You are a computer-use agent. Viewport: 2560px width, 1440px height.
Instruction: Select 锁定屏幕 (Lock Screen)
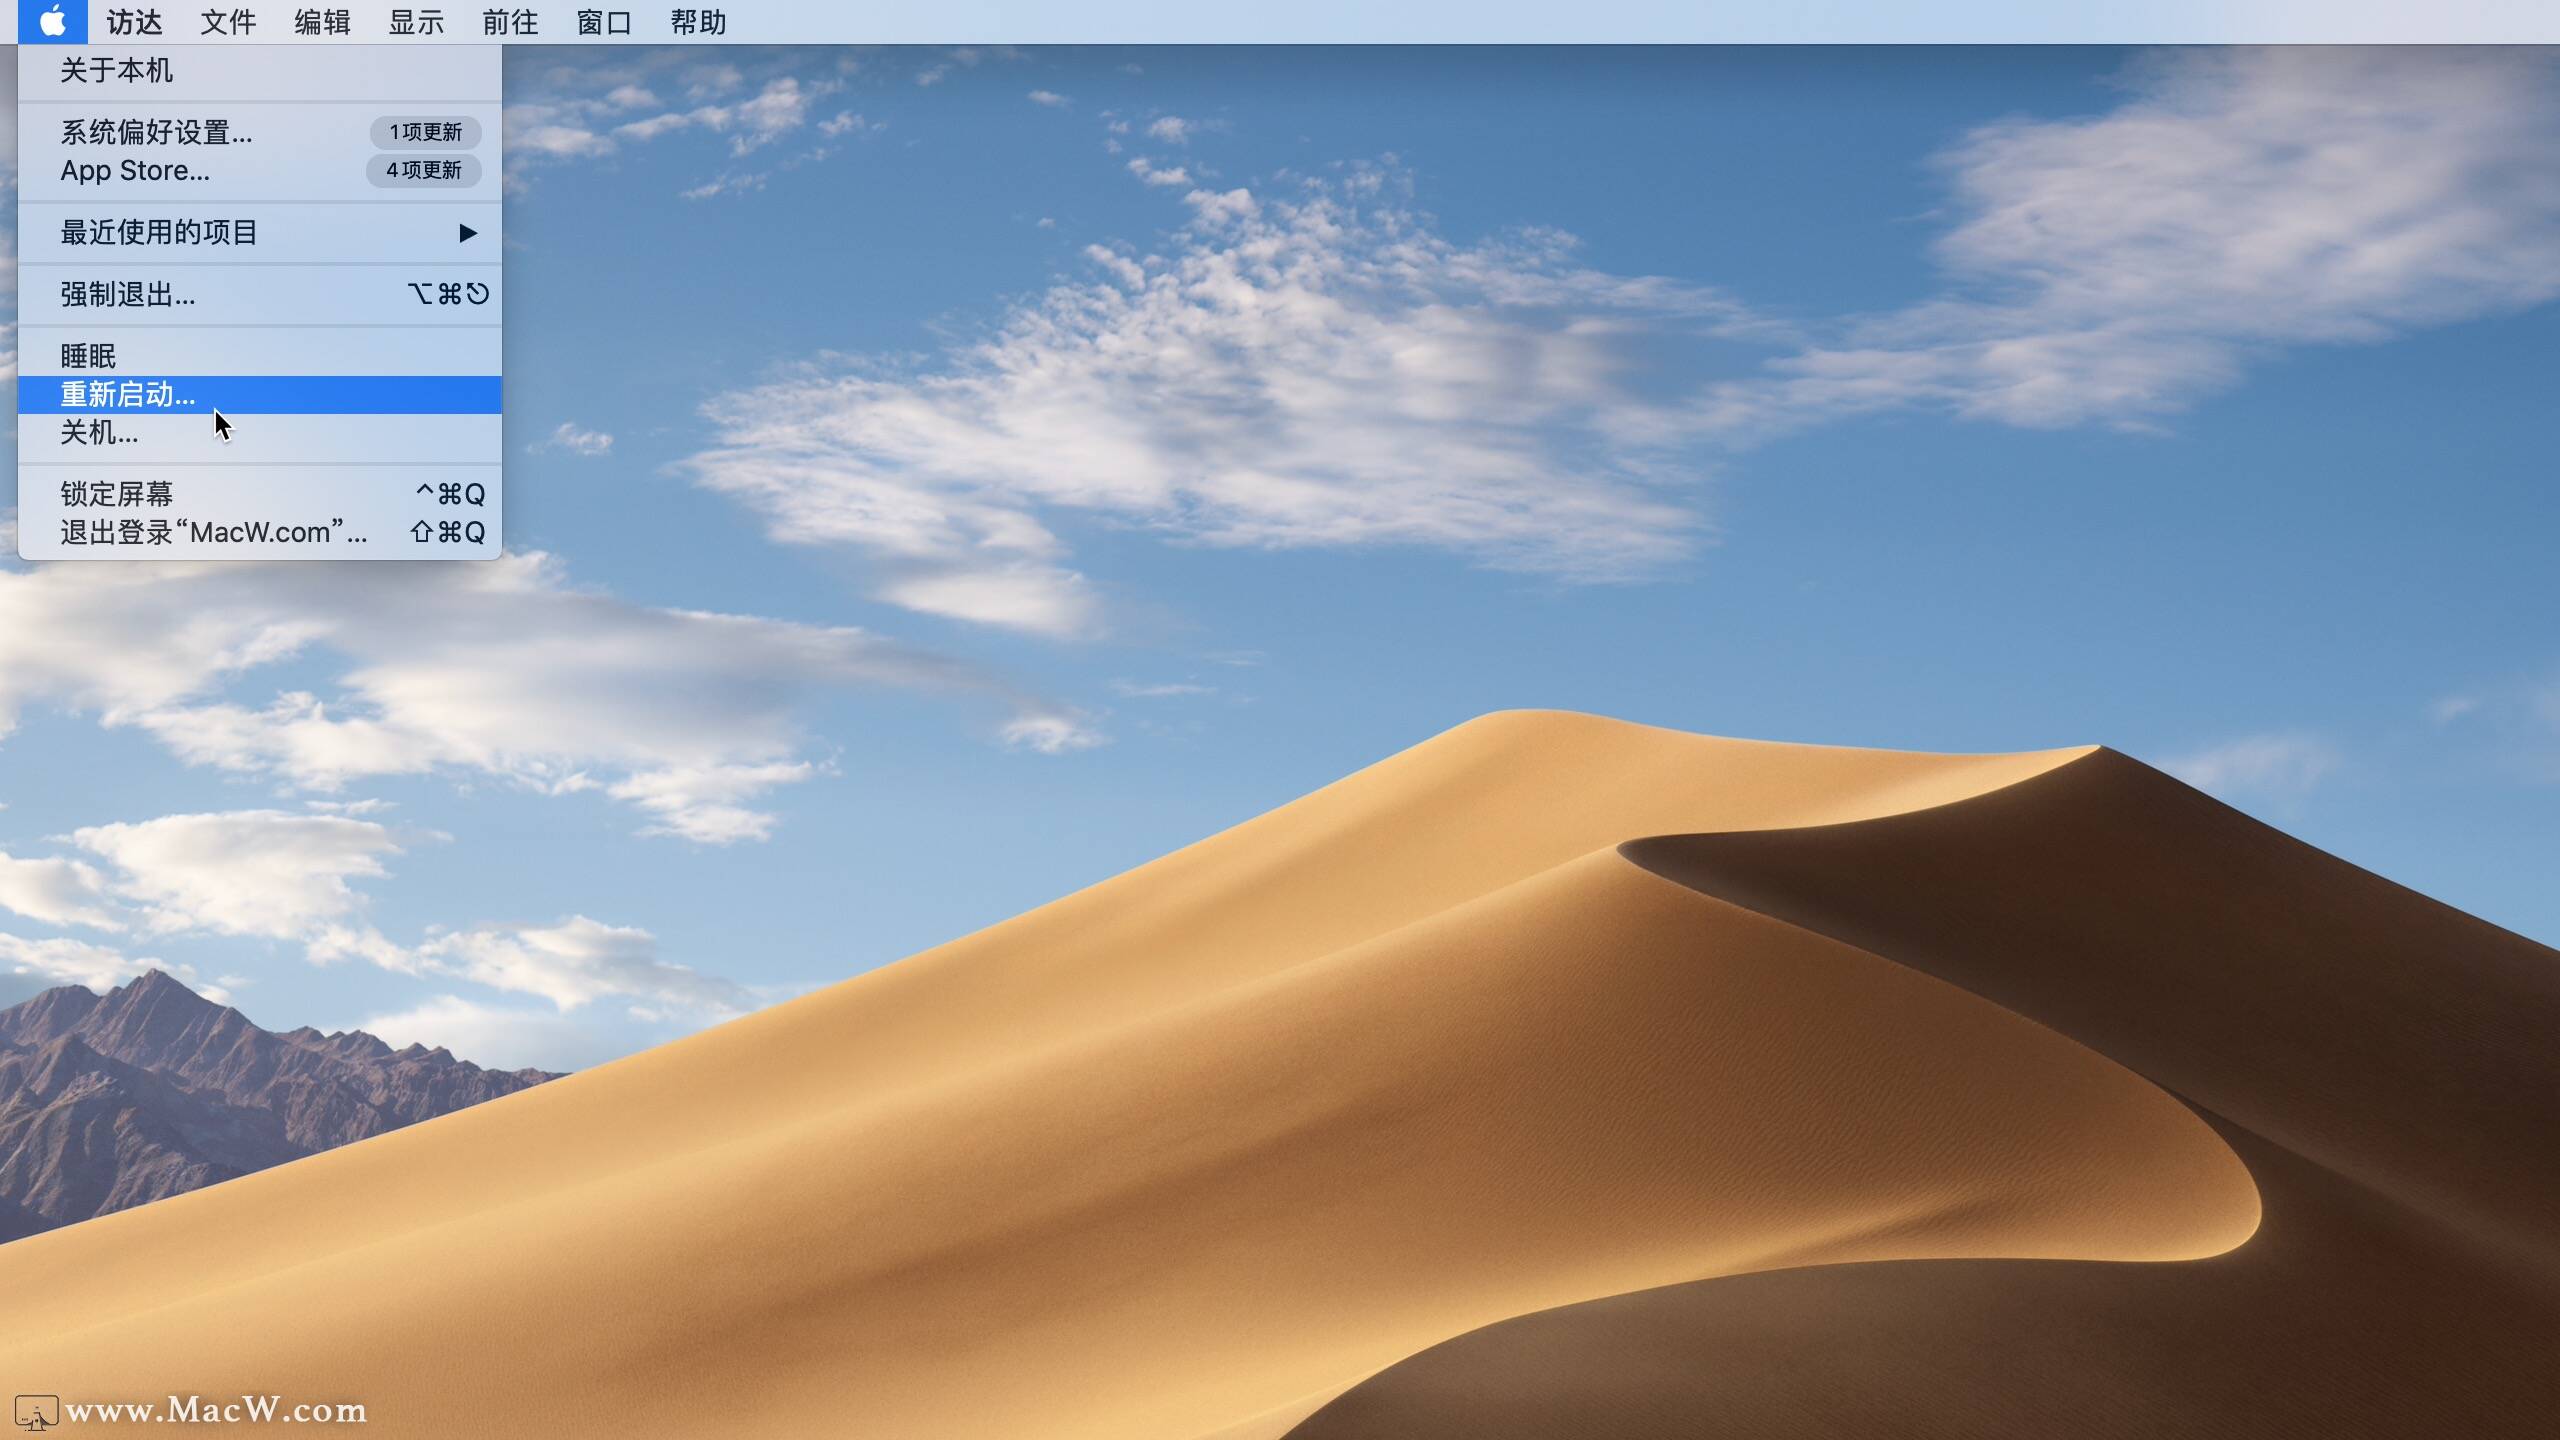click(x=117, y=494)
